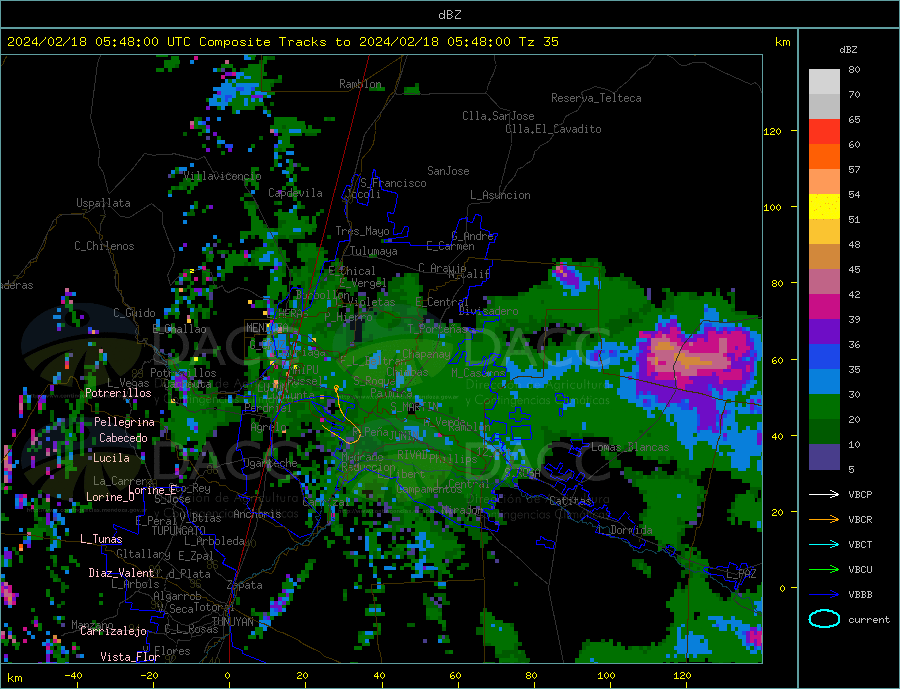Click the Cabecedo station label
Image resolution: width=900 pixels, height=689 pixels.
(123, 438)
